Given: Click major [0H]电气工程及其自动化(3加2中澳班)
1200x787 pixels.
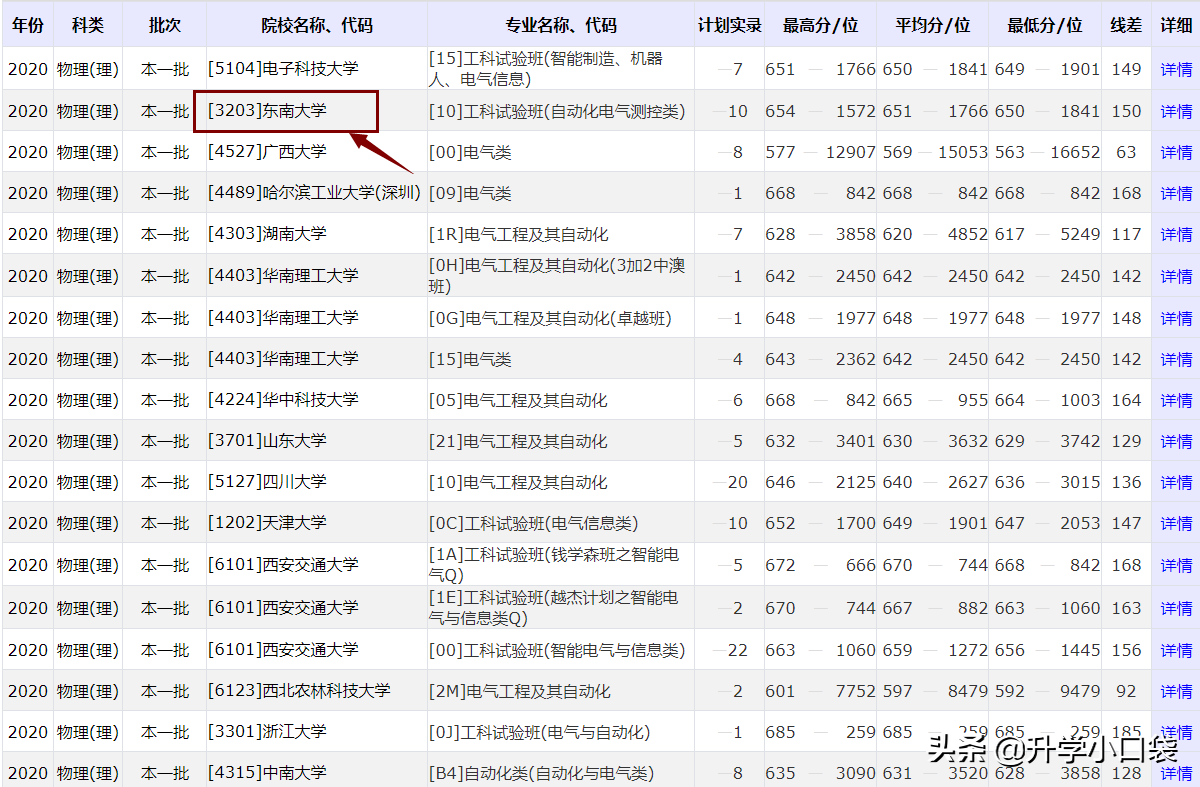Looking at the screenshot, I should (x=557, y=276).
